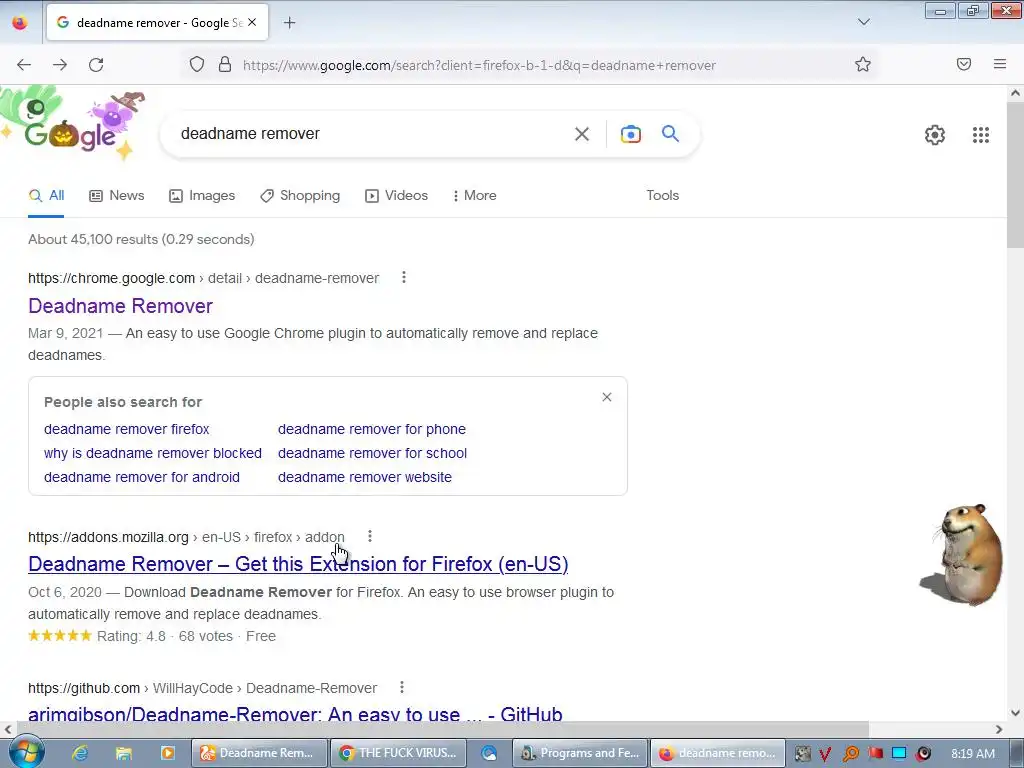Click the red flag tray icon
1024x768 pixels.
coord(875,753)
